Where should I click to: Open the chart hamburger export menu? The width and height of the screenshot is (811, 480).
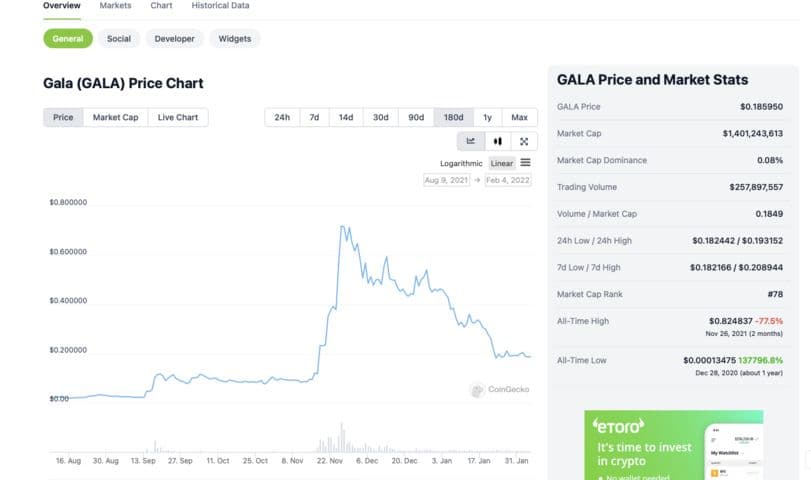click(x=526, y=163)
